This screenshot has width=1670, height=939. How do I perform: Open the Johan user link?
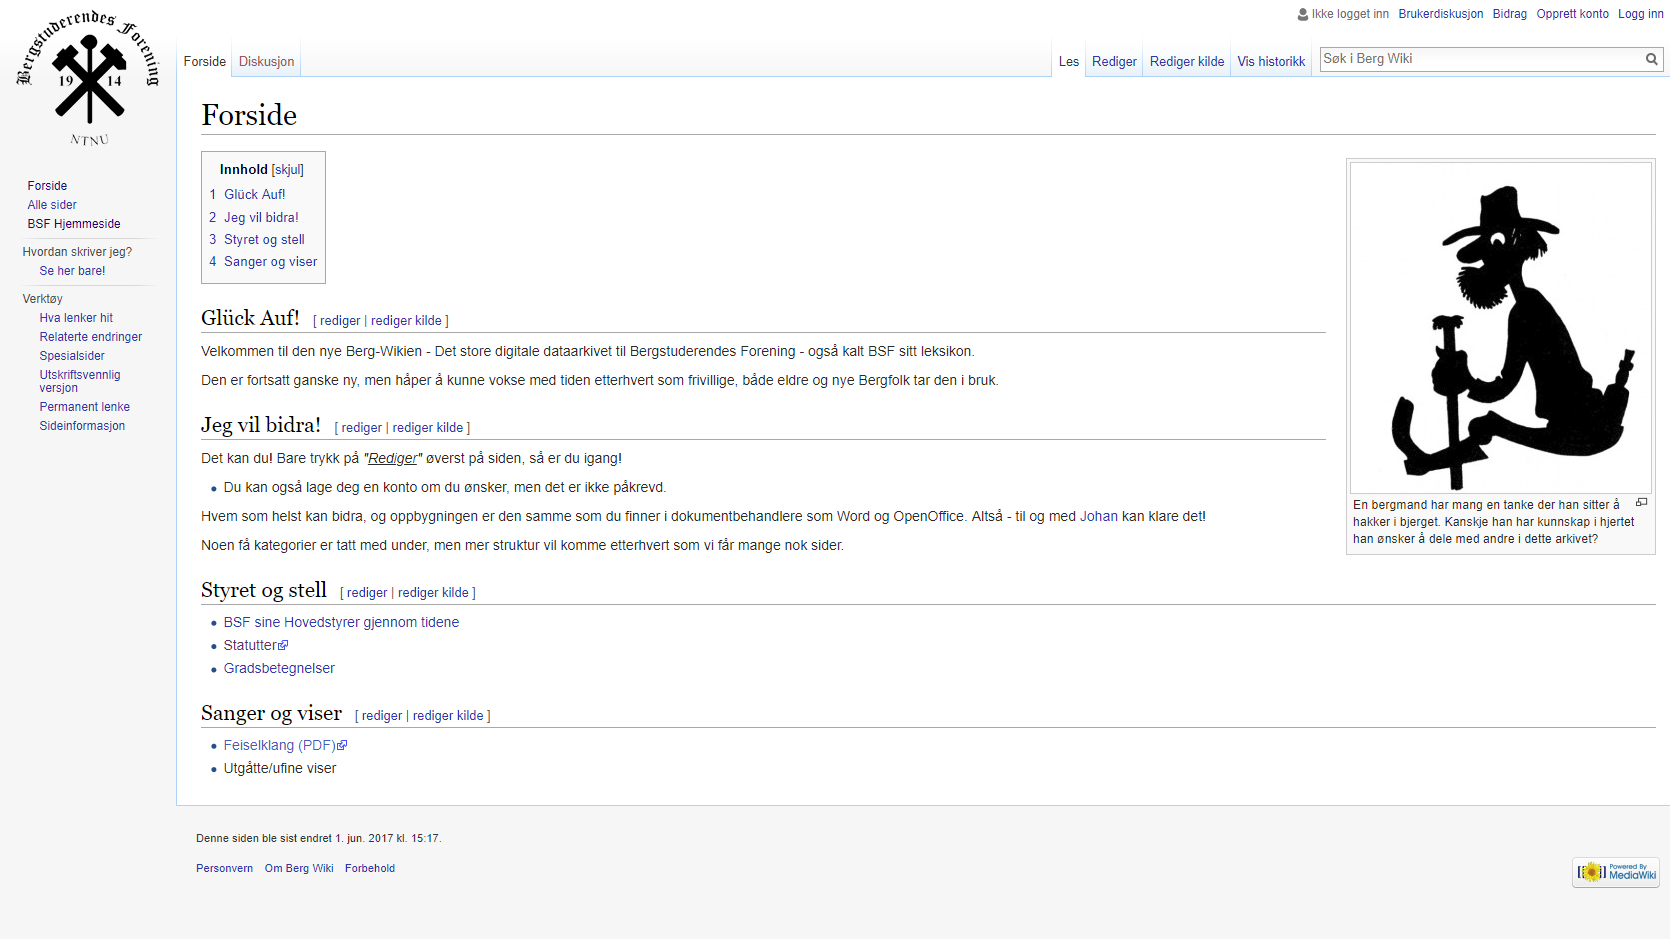coord(1098,517)
